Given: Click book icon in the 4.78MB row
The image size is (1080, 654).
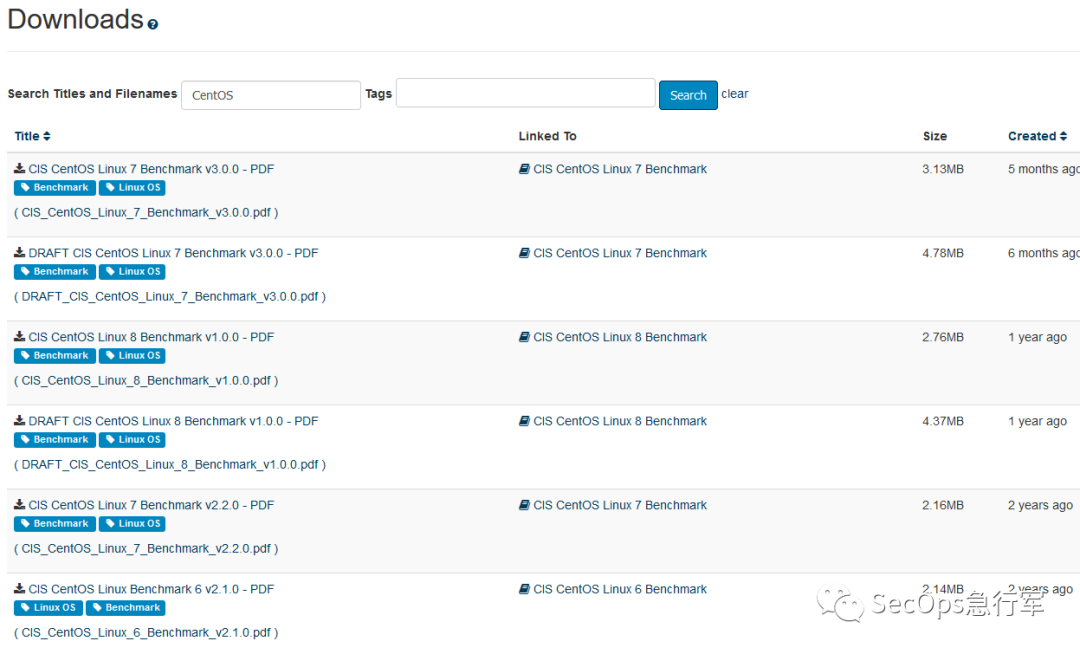Looking at the screenshot, I should tap(524, 253).
